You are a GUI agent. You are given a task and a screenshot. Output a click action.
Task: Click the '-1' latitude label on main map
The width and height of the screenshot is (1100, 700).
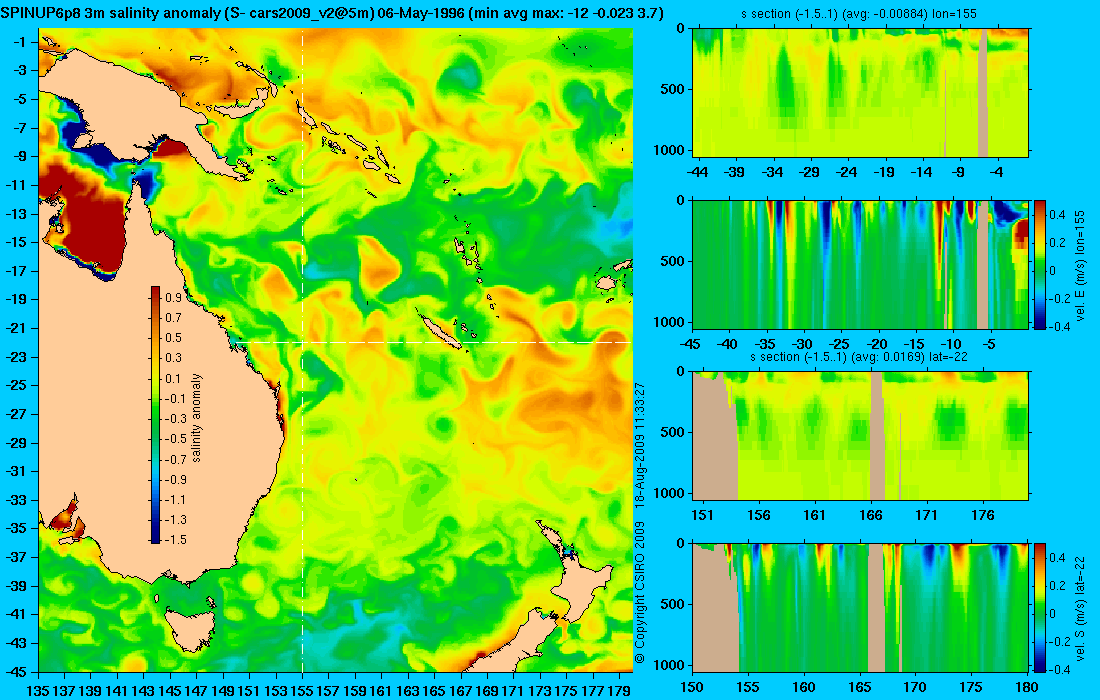coord(20,42)
